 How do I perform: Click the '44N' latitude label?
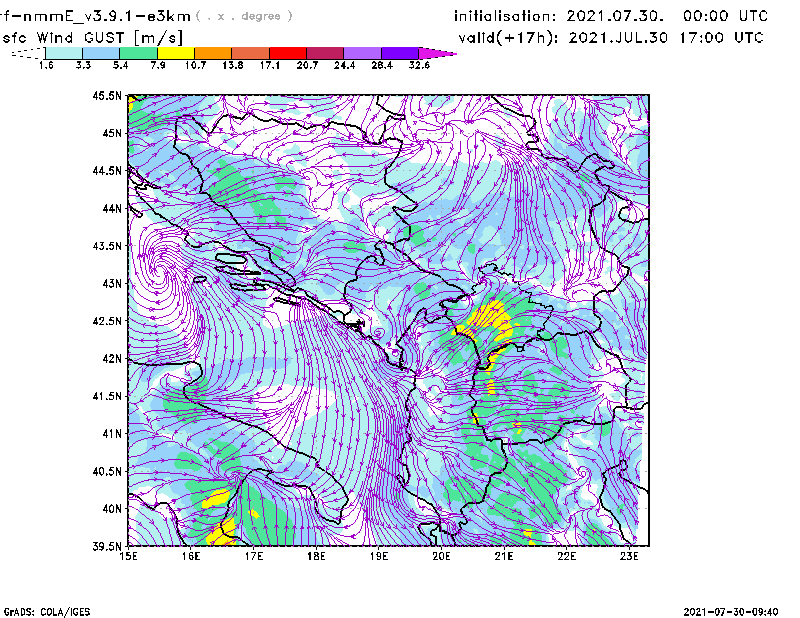[x=112, y=208]
